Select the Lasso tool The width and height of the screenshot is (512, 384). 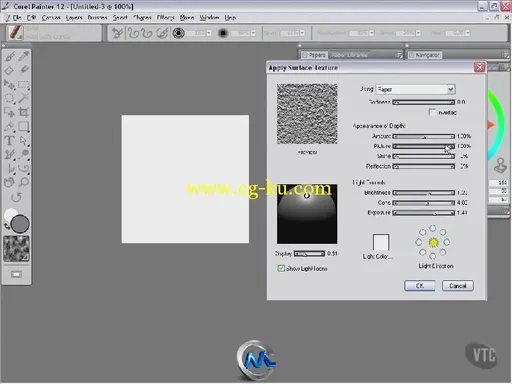(10, 99)
